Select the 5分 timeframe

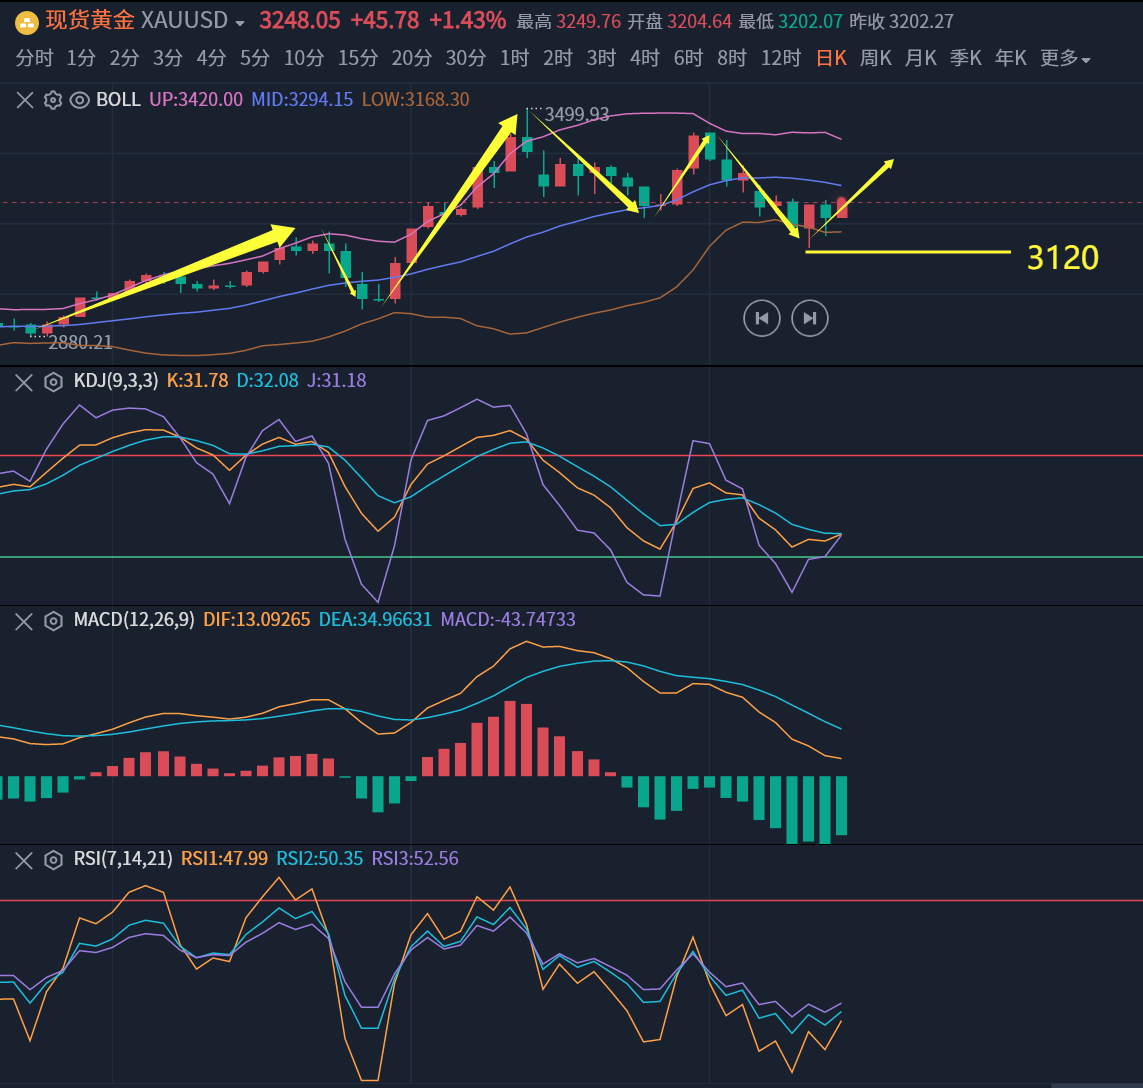[x=255, y=58]
